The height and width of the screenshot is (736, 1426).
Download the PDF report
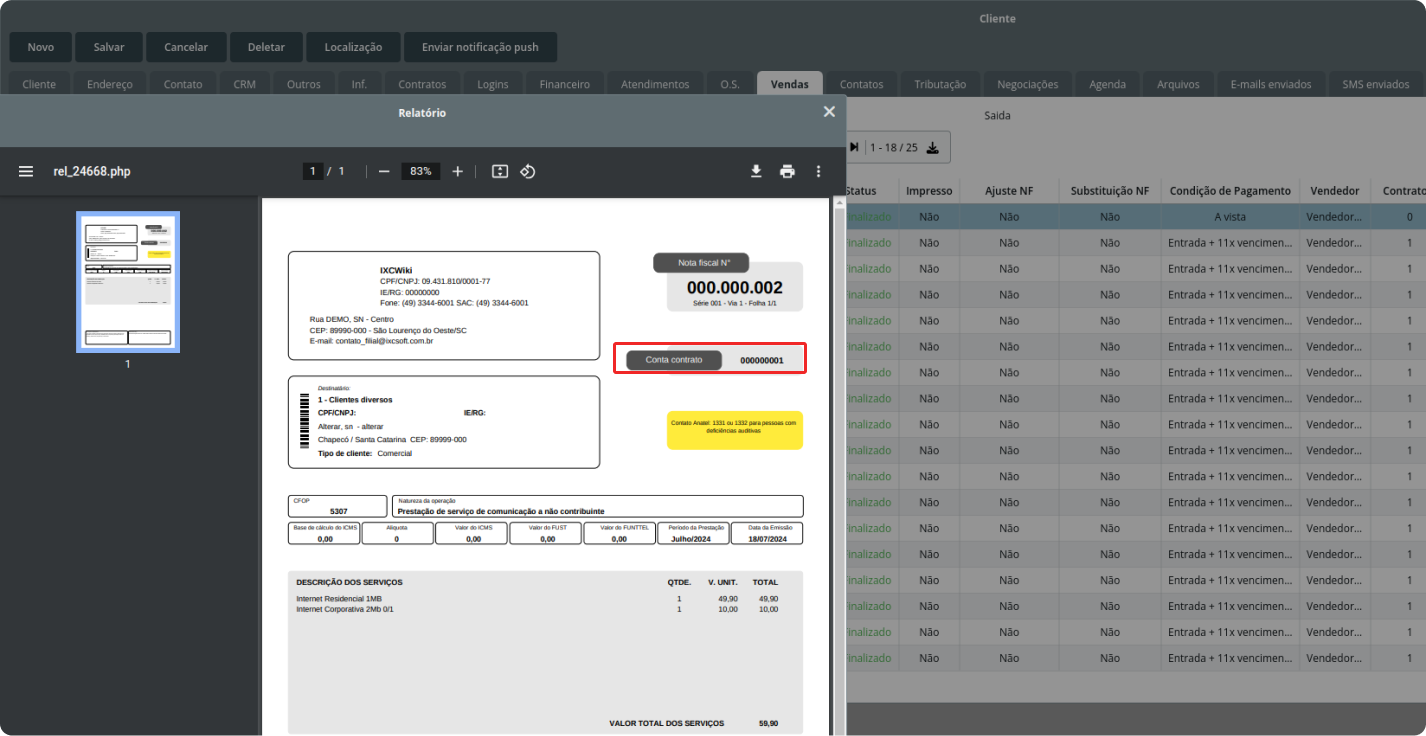(756, 171)
